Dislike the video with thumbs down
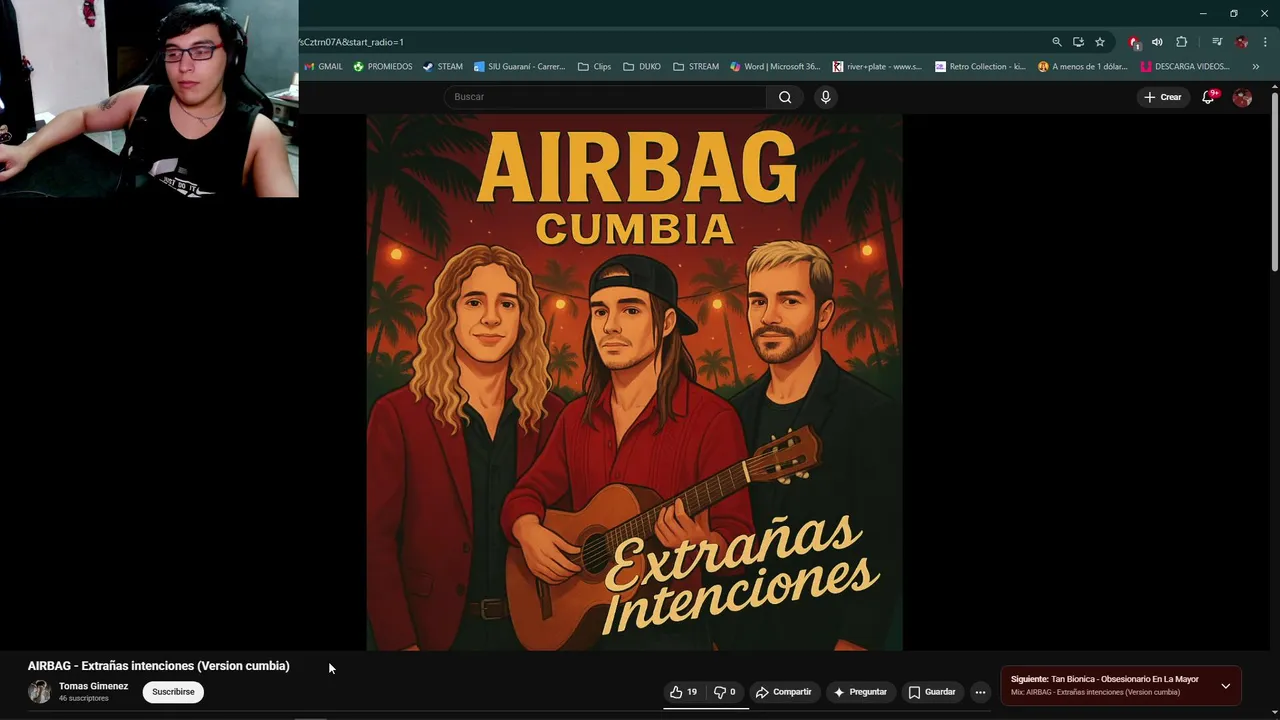This screenshot has width=1280, height=720. (x=725, y=692)
